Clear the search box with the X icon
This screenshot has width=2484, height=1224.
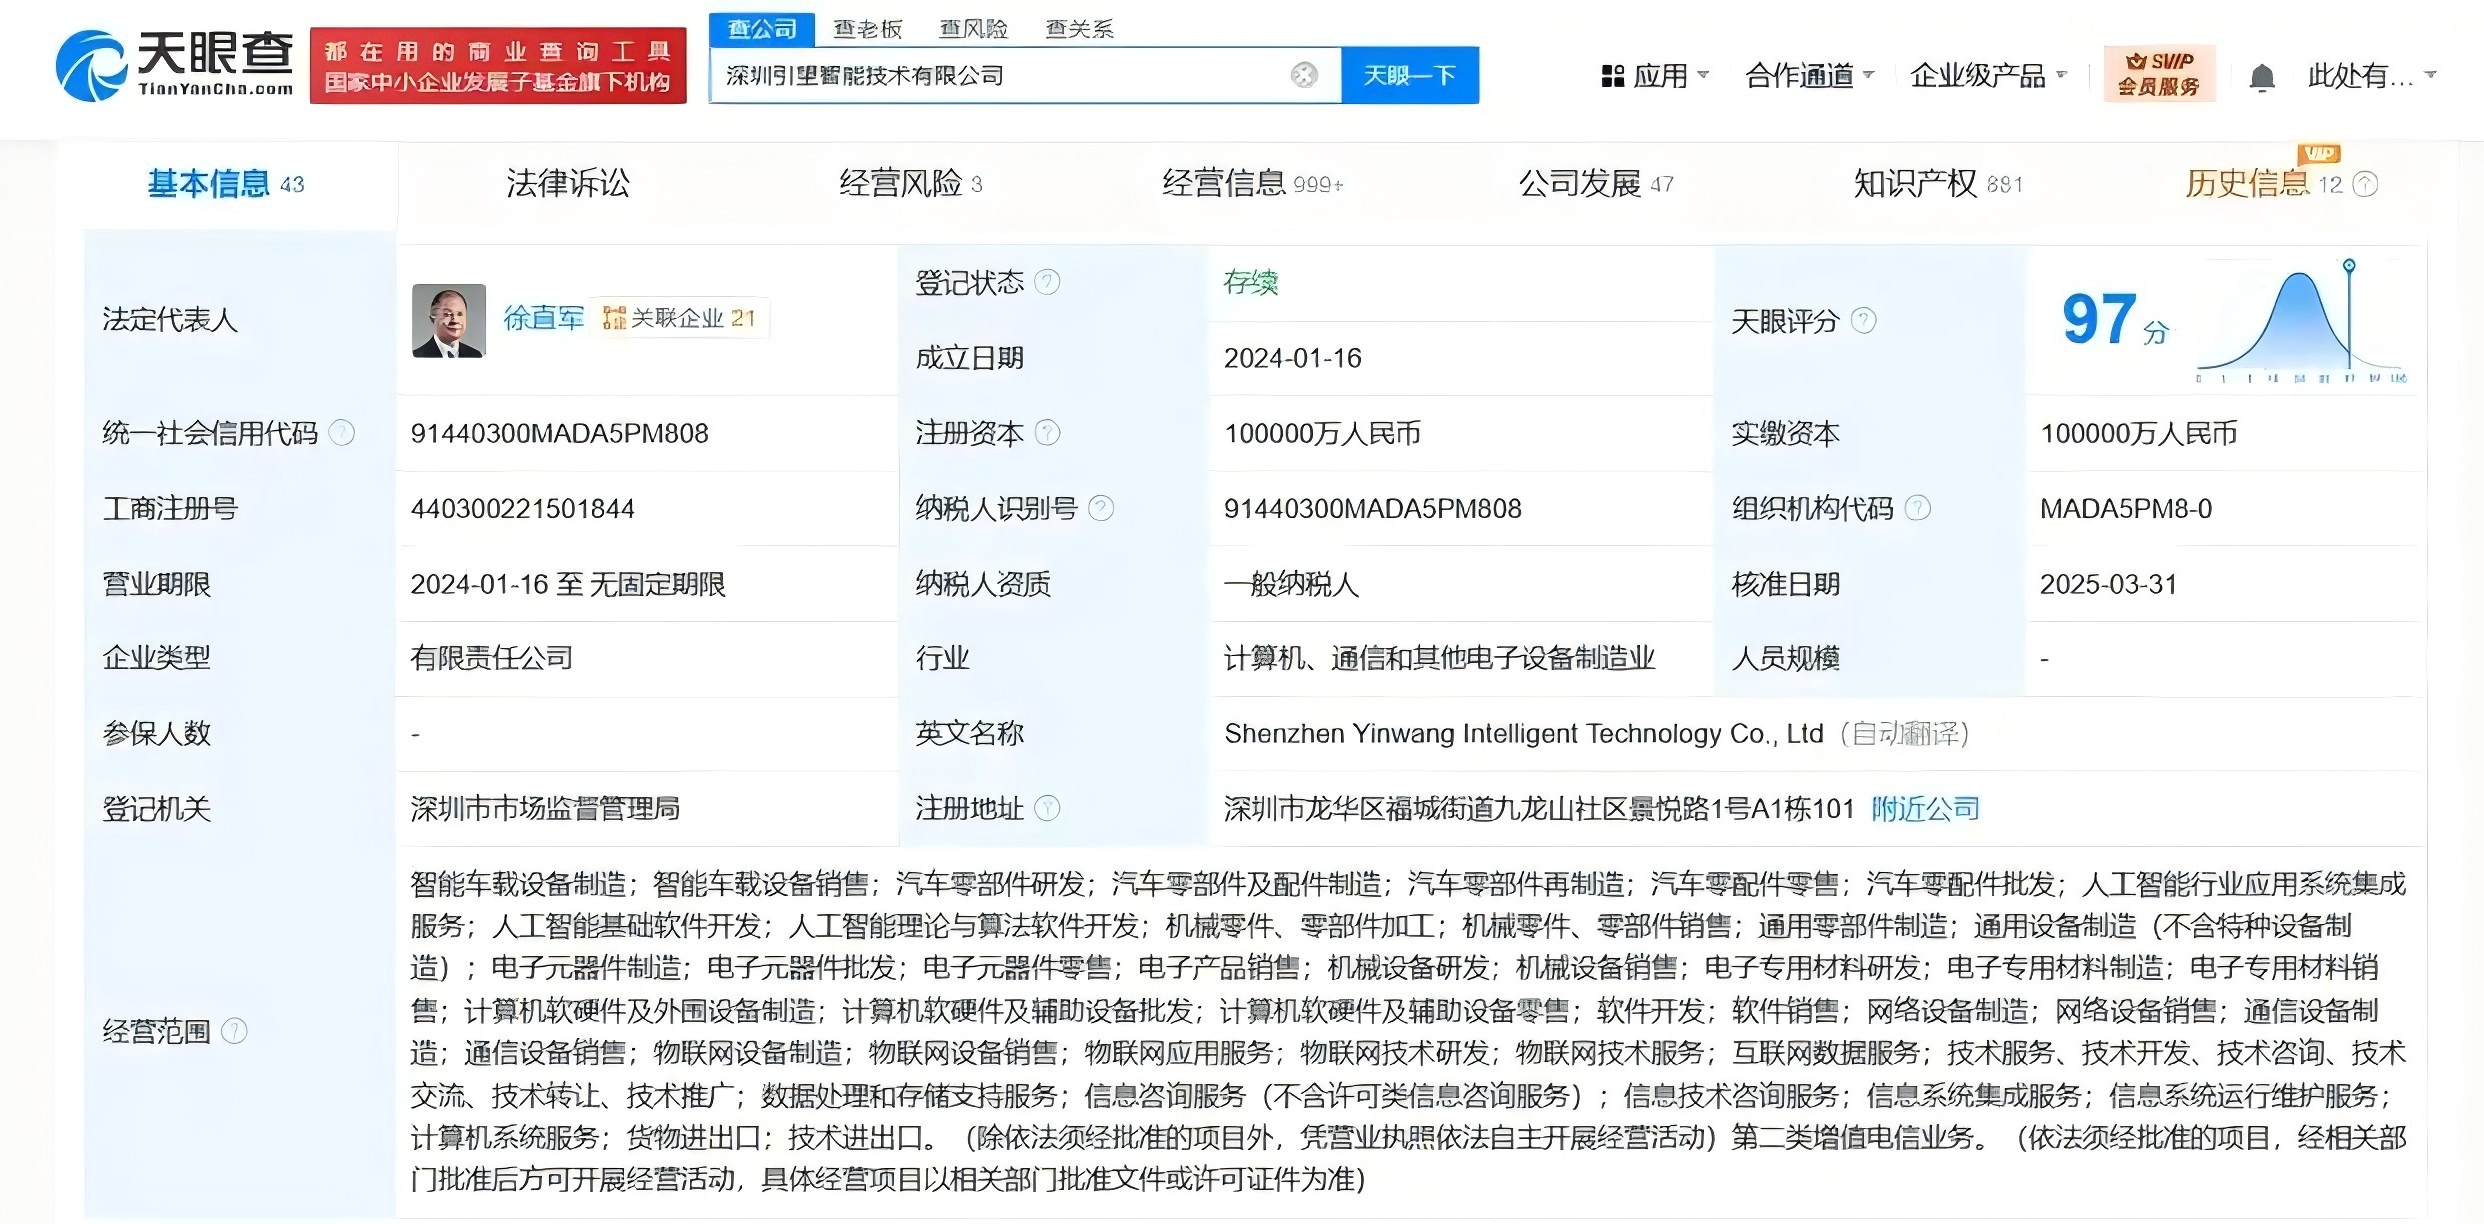pyautogui.click(x=1304, y=75)
